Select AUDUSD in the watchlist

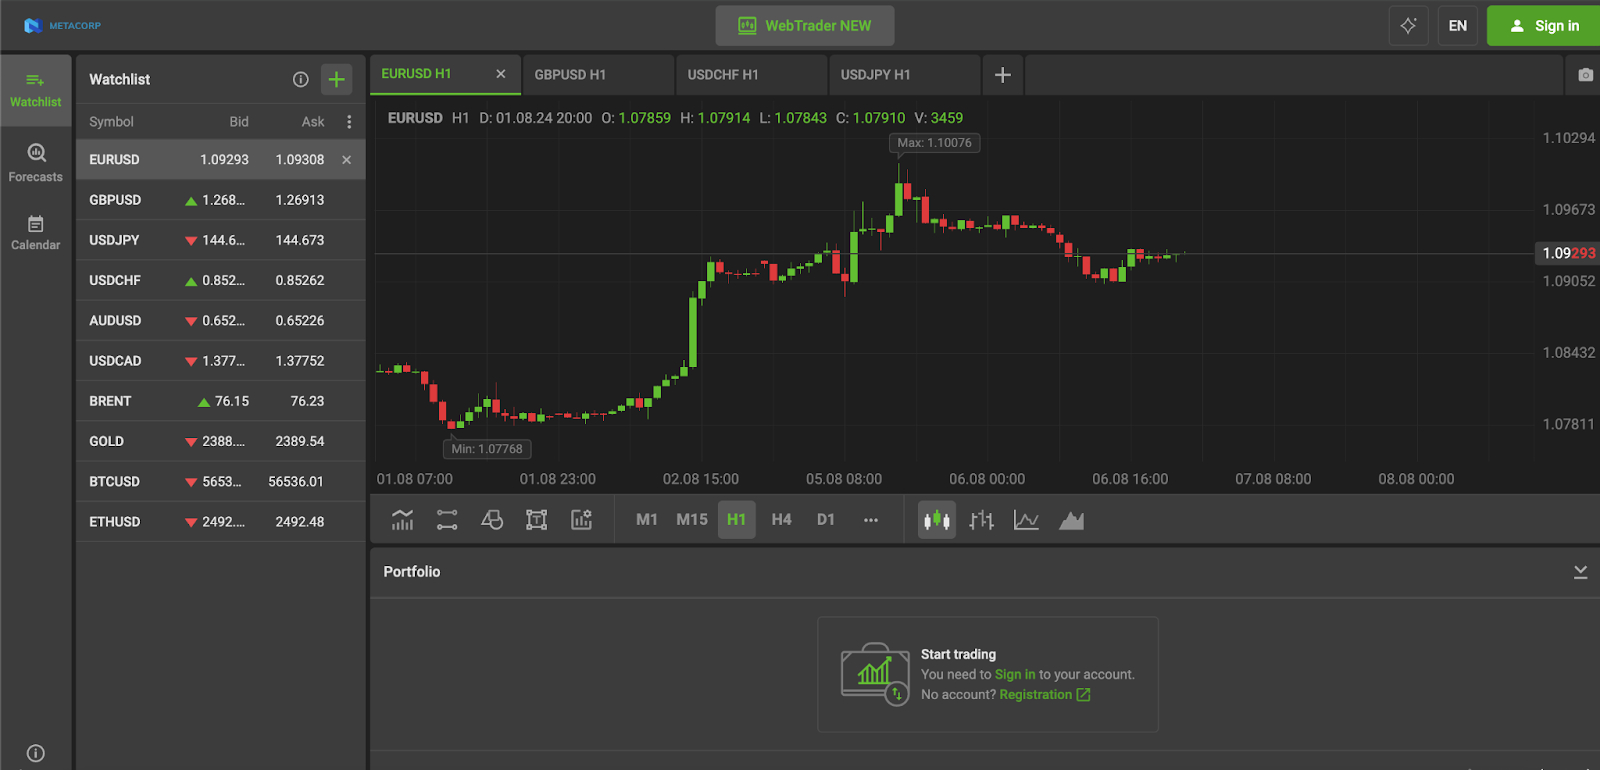click(x=221, y=321)
